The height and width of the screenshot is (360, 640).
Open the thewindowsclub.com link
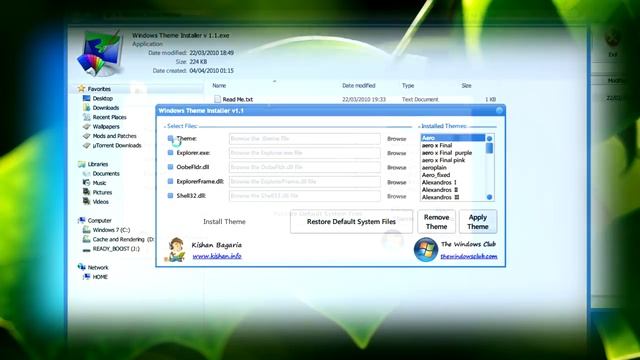469,256
